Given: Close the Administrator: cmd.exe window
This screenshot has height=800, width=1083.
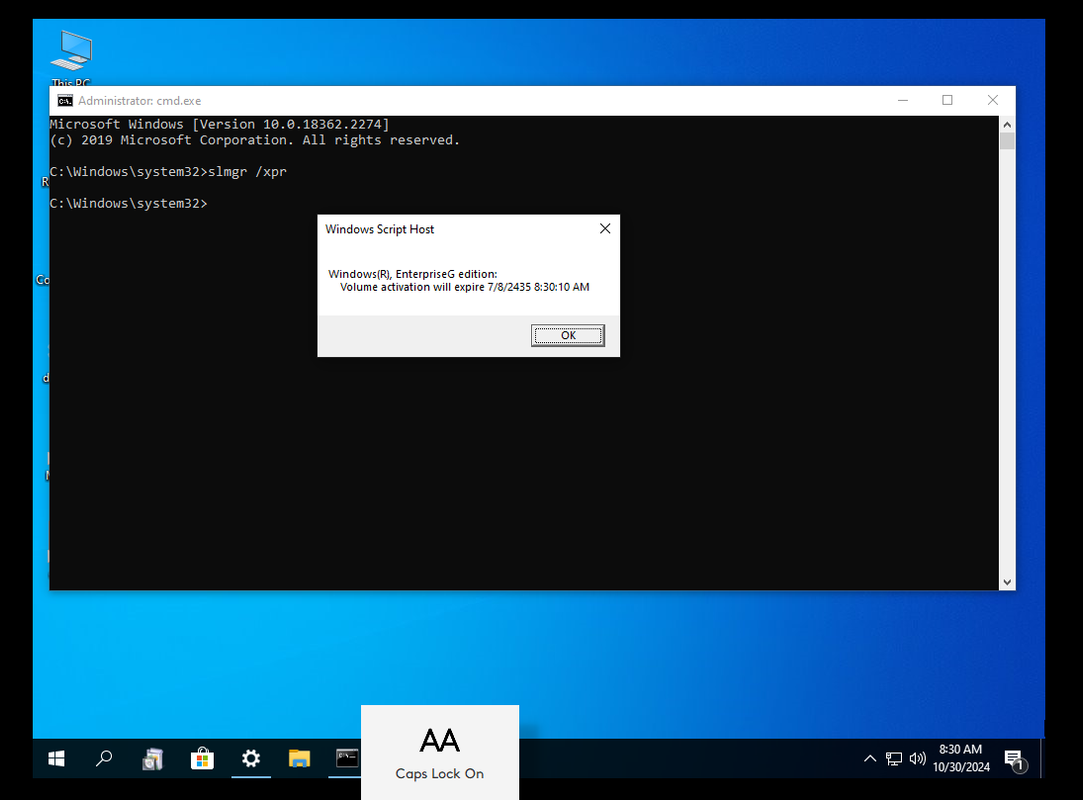Looking at the screenshot, I should [993, 100].
